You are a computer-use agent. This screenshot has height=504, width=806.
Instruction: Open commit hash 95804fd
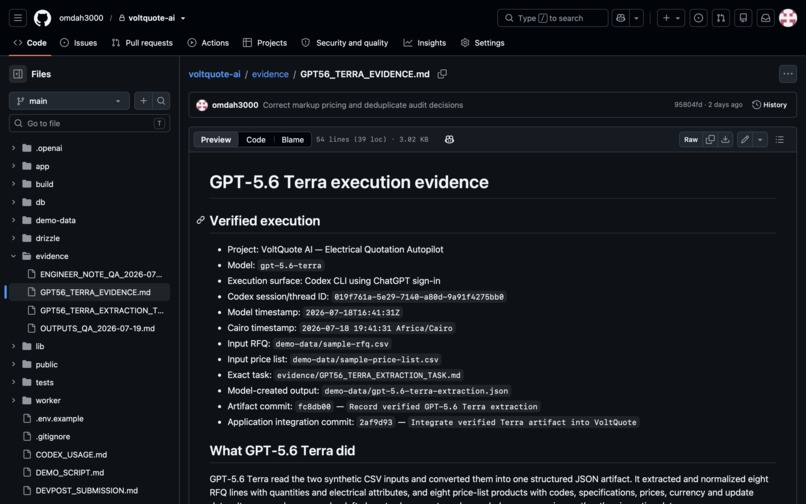click(x=688, y=105)
